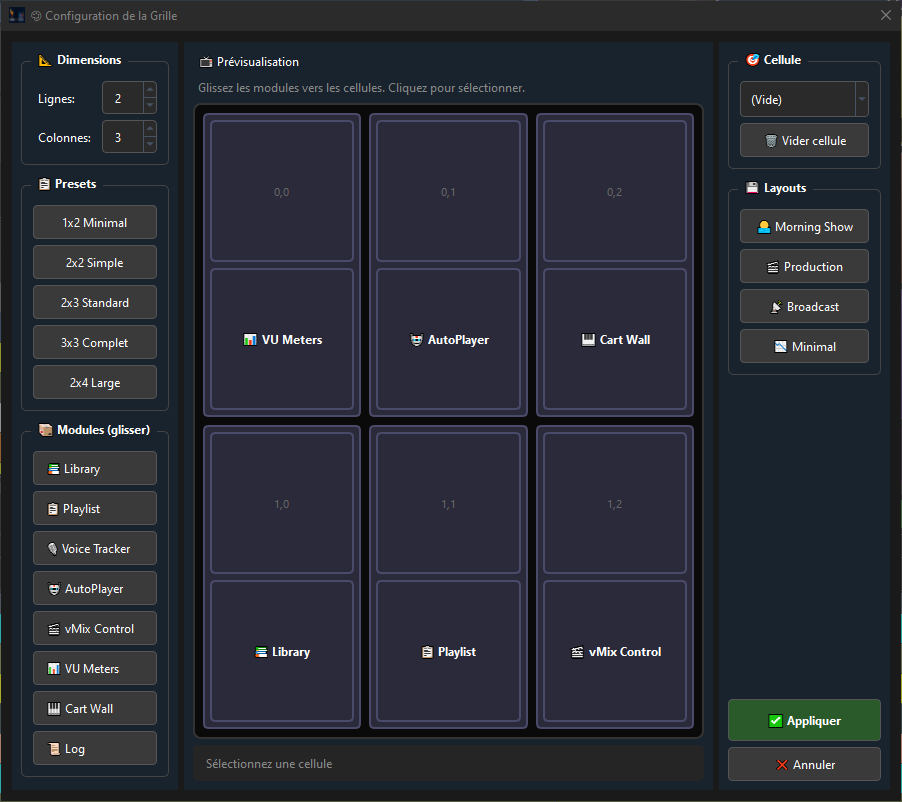Select empty grid cell 0,1
This screenshot has height=802, width=902.
pos(448,192)
